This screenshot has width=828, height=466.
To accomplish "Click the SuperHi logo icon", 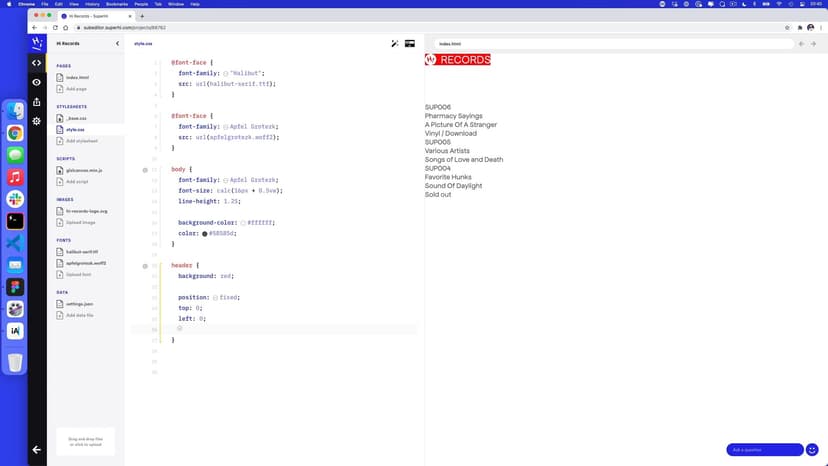I will [x=37, y=43].
